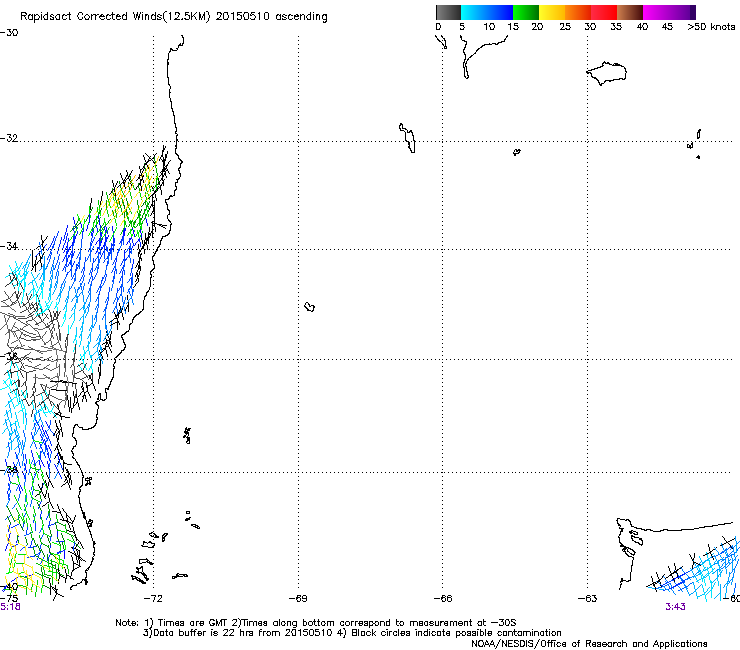Image resolution: width=740 pixels, height=650 pixels.
Task: Click the '>50 knots' legend label
Action: pos(711,27)
